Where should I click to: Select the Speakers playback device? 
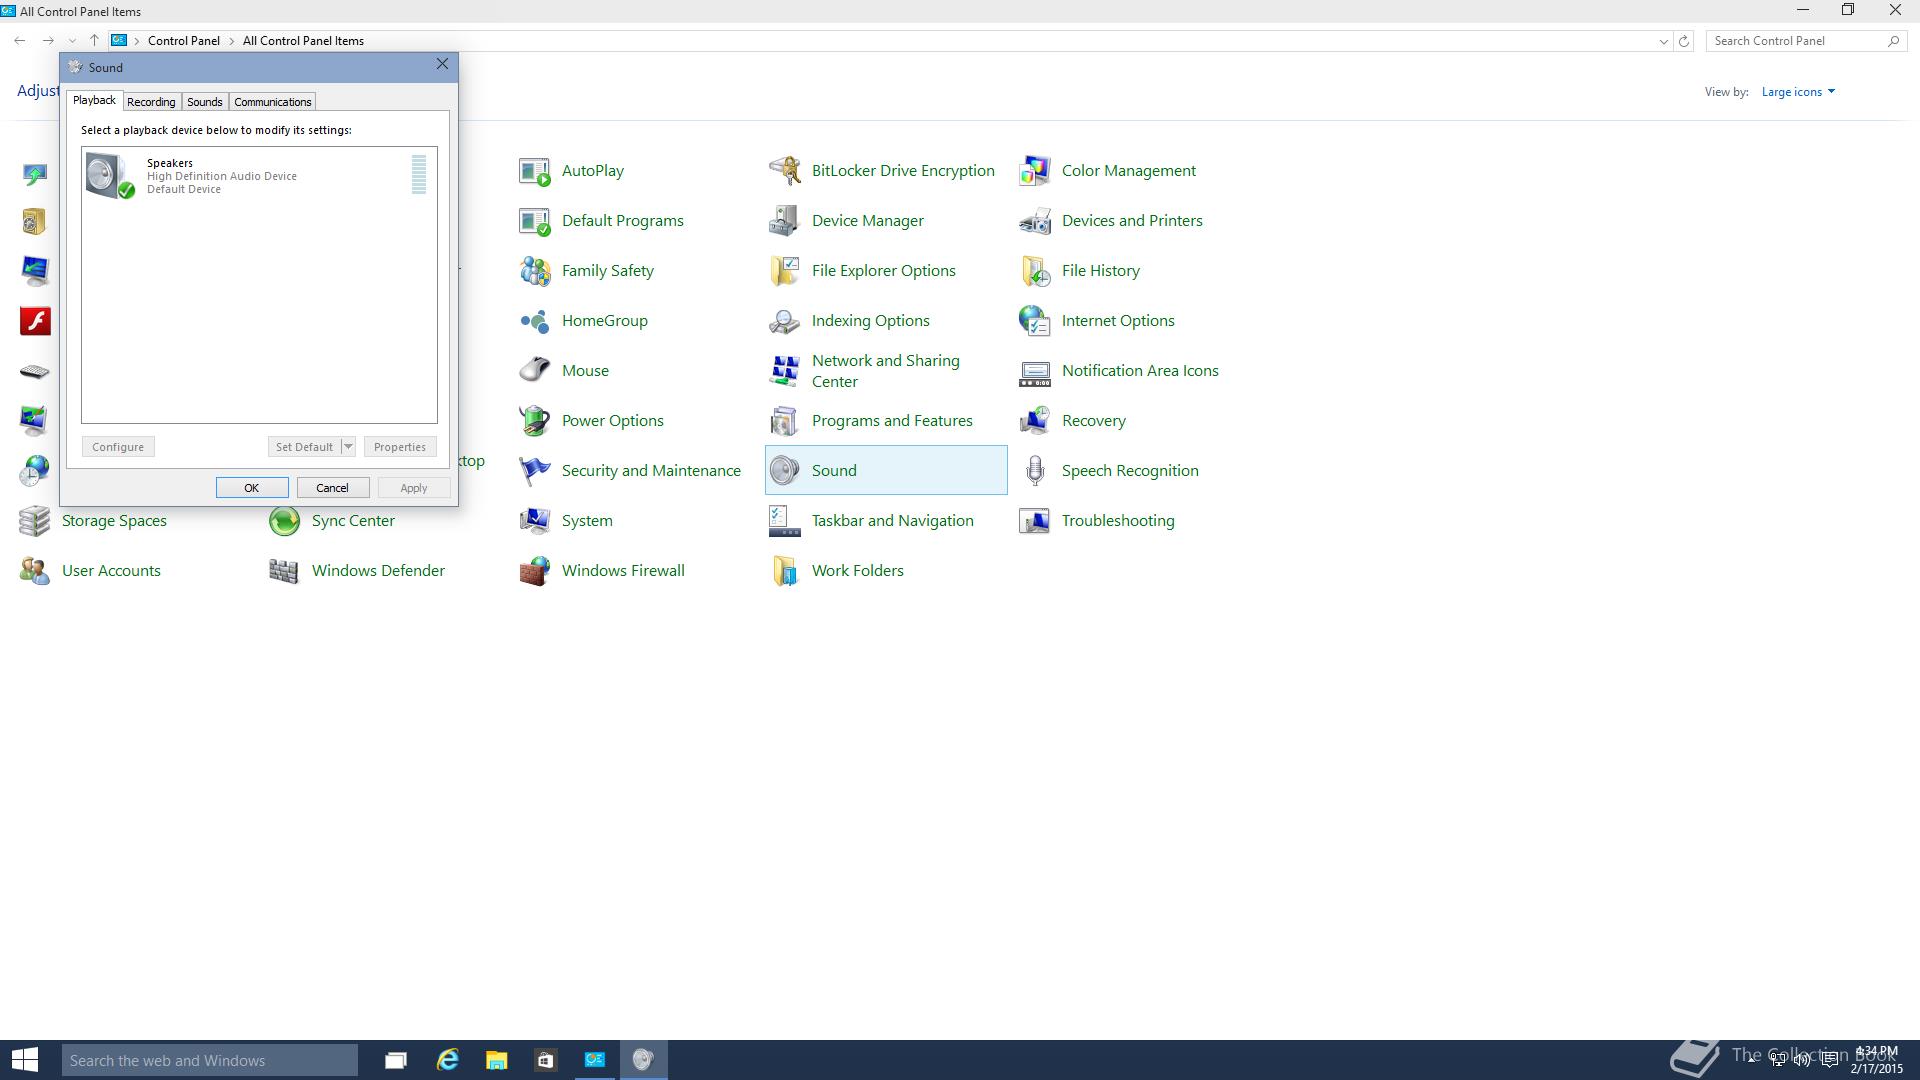point(259,175)
